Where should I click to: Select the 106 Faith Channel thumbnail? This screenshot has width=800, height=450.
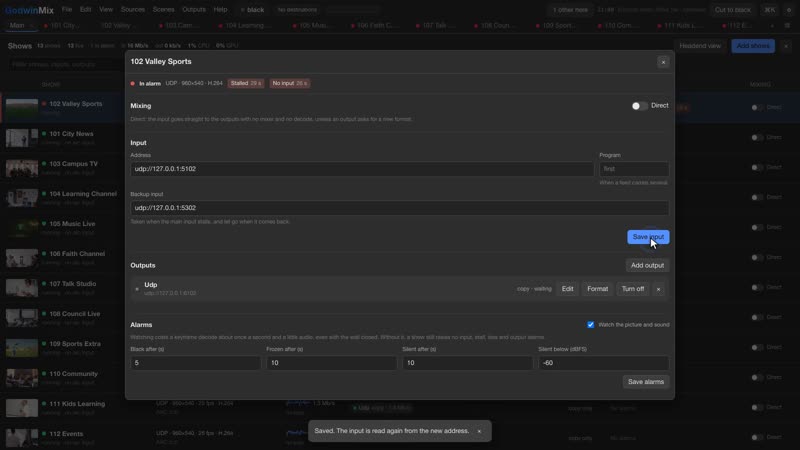click(x=21, y=258)
